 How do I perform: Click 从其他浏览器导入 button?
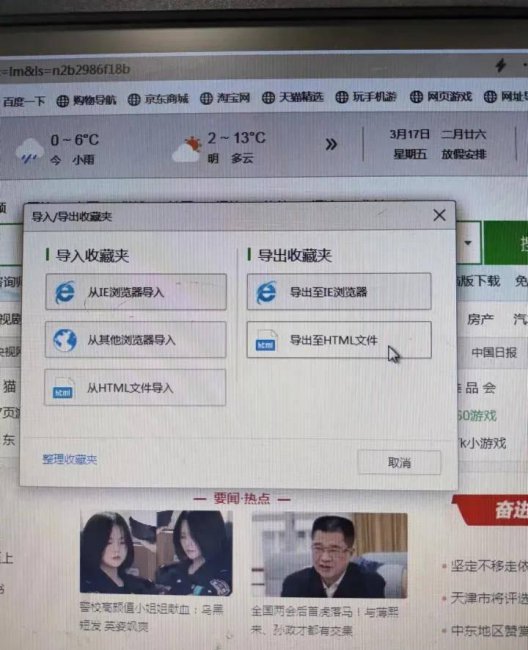136,340
